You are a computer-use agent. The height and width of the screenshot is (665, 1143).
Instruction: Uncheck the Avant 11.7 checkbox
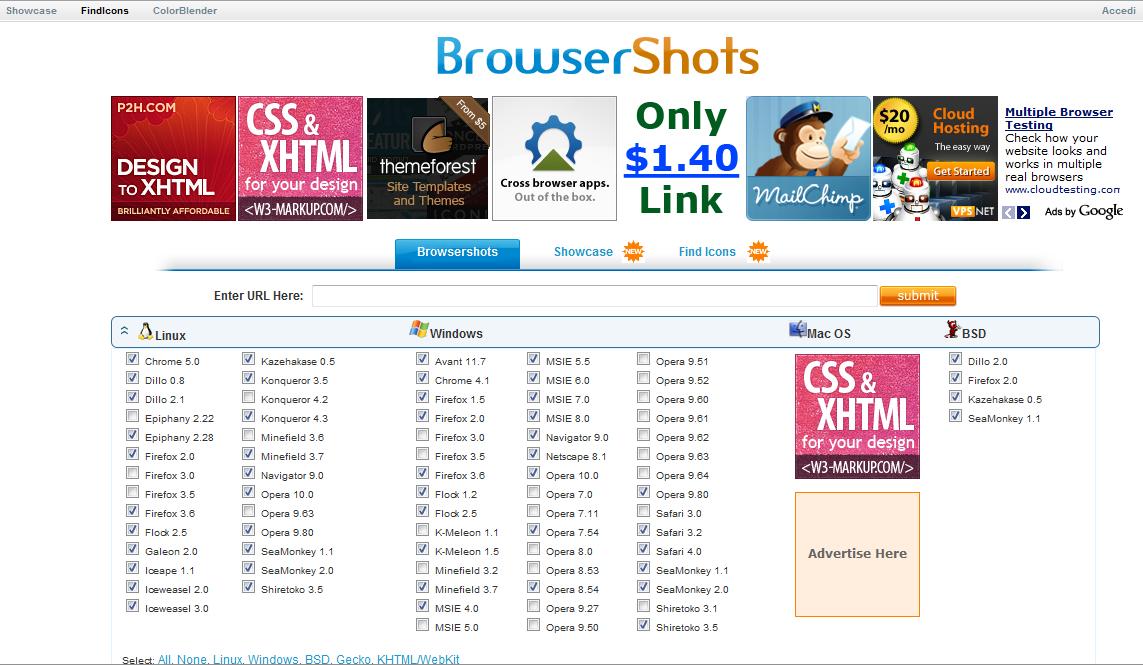[422, 359]
